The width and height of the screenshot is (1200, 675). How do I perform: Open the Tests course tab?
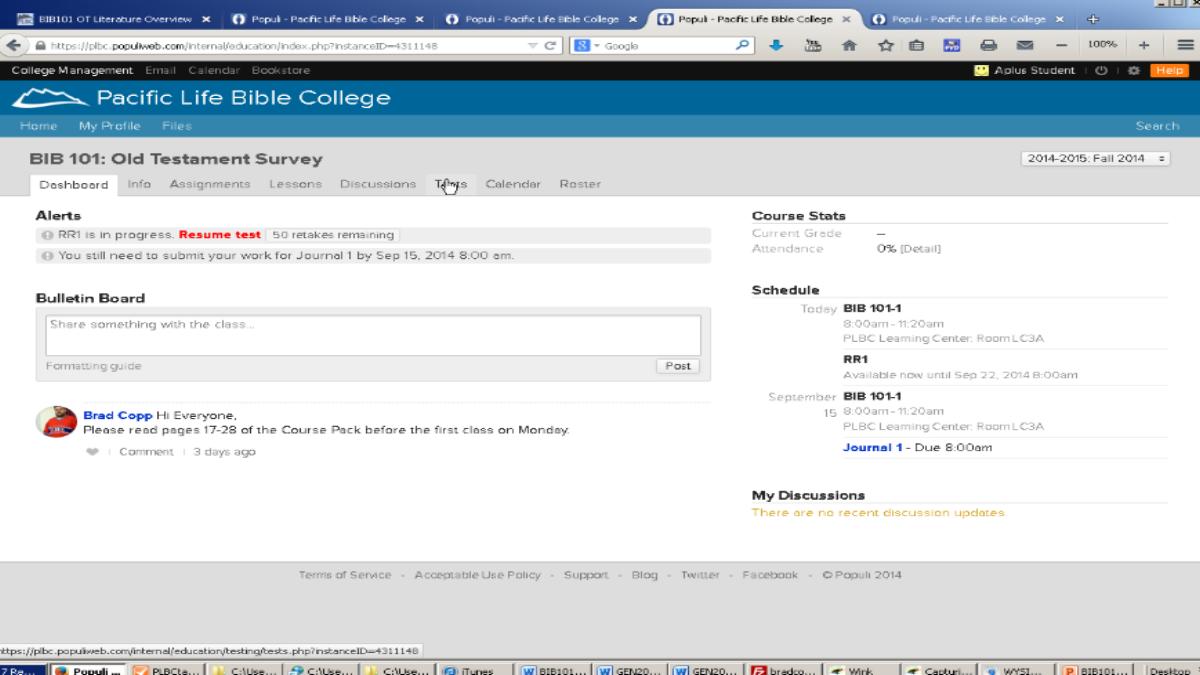pos(450,184)
